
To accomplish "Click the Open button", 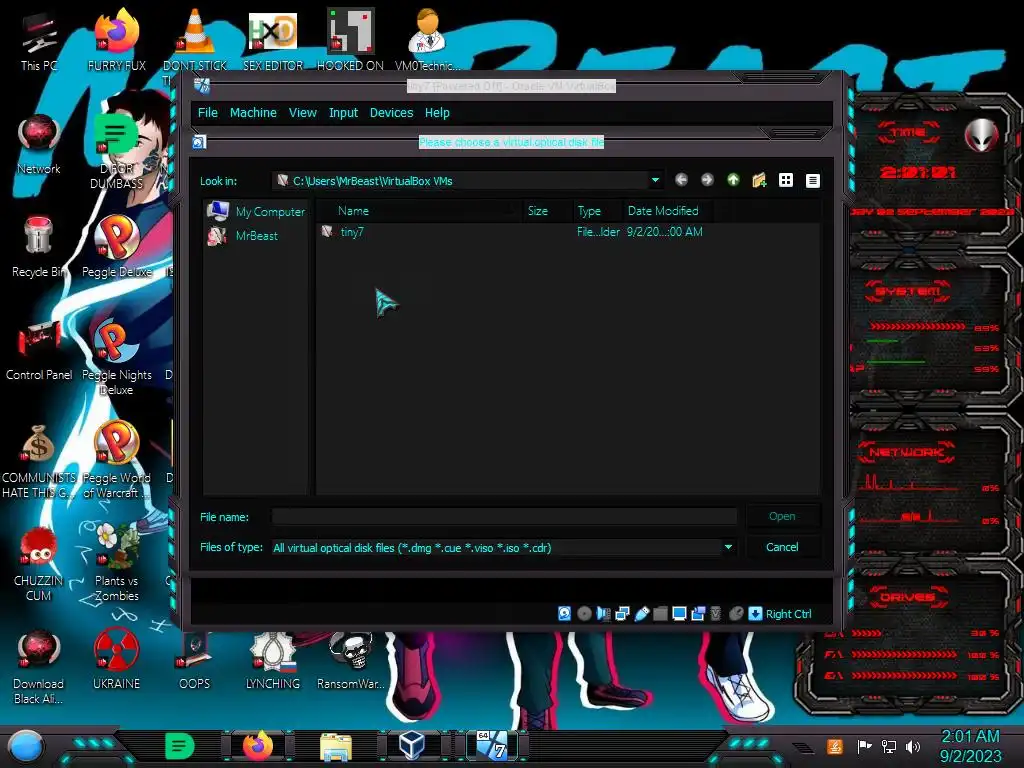I will (x=782, y=516).
